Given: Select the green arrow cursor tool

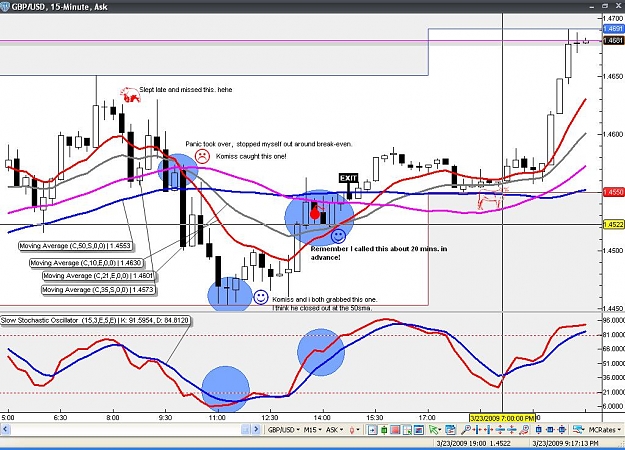Looking at the screenshot, I should click(434, 430).
